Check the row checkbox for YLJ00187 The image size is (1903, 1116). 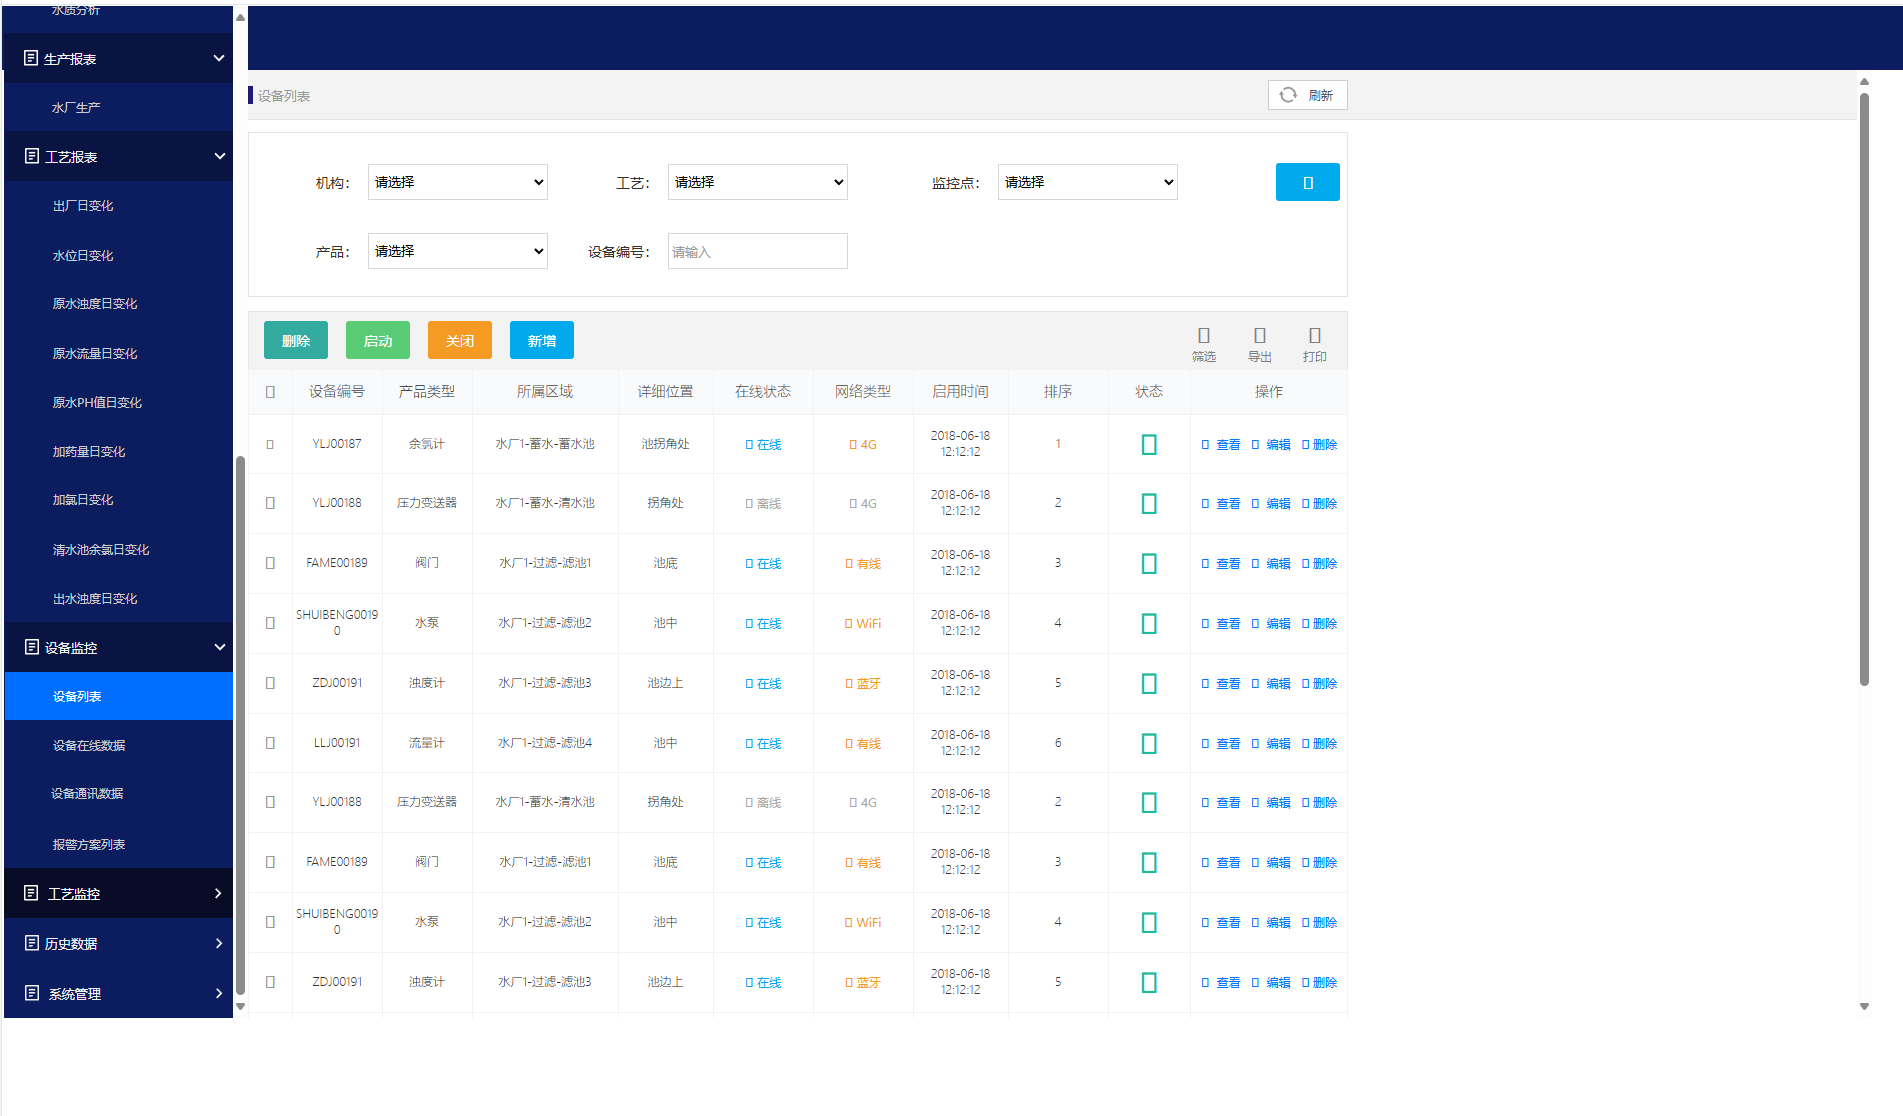coord(270,444)
